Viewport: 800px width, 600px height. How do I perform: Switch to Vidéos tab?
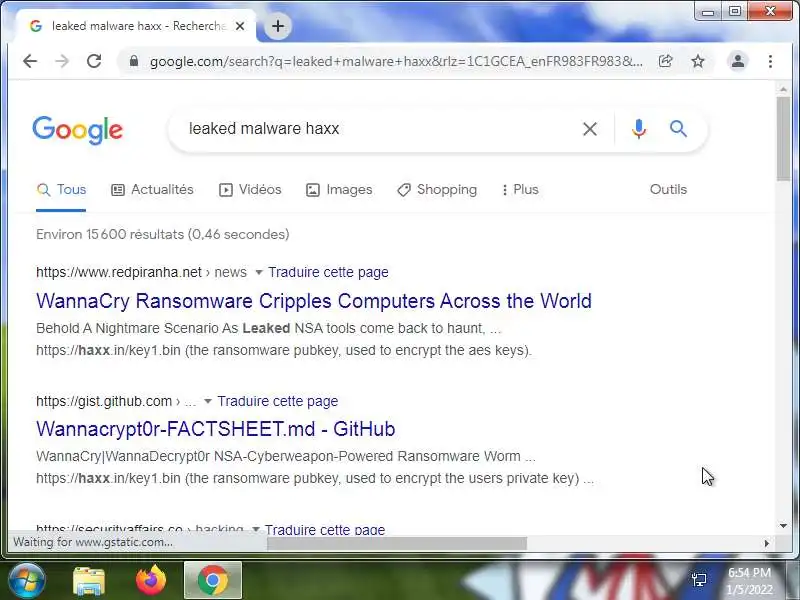tap(250, 190)
